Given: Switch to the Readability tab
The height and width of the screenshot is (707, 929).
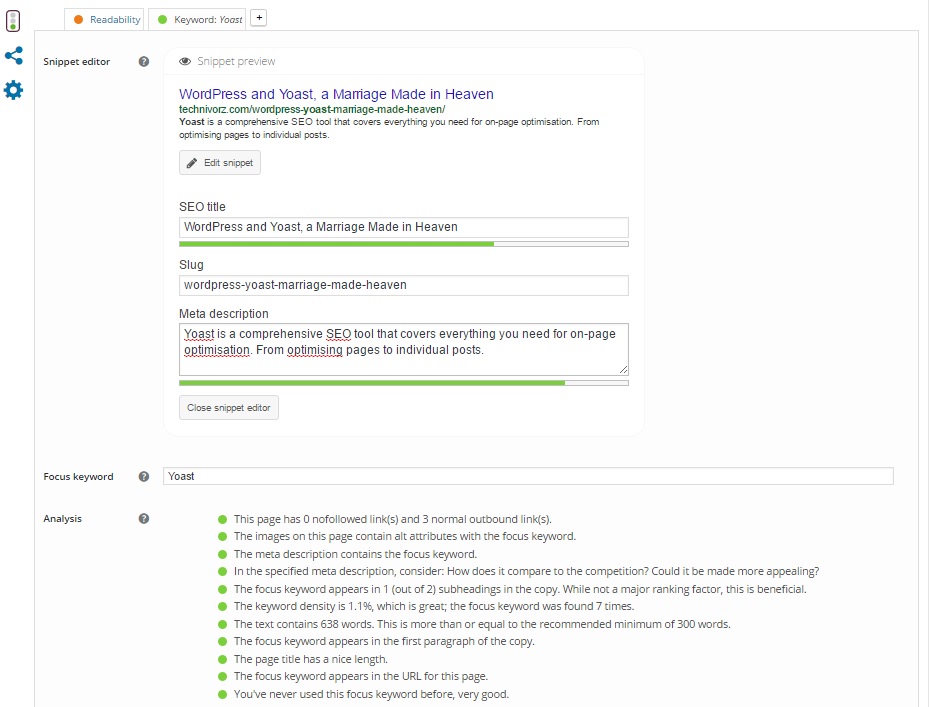Looking at the screenshot, I should point(106,19).
